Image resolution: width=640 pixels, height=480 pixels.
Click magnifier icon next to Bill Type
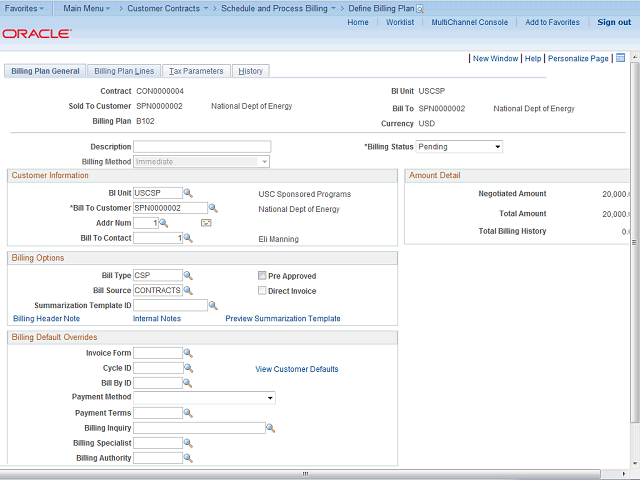pos(188,275)
